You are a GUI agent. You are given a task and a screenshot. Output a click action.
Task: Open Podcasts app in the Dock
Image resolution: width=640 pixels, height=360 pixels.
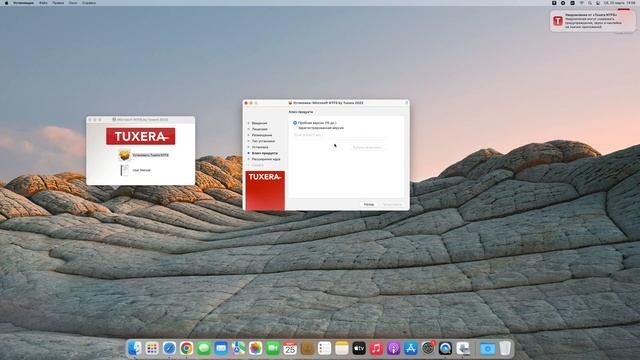[393, 348]
